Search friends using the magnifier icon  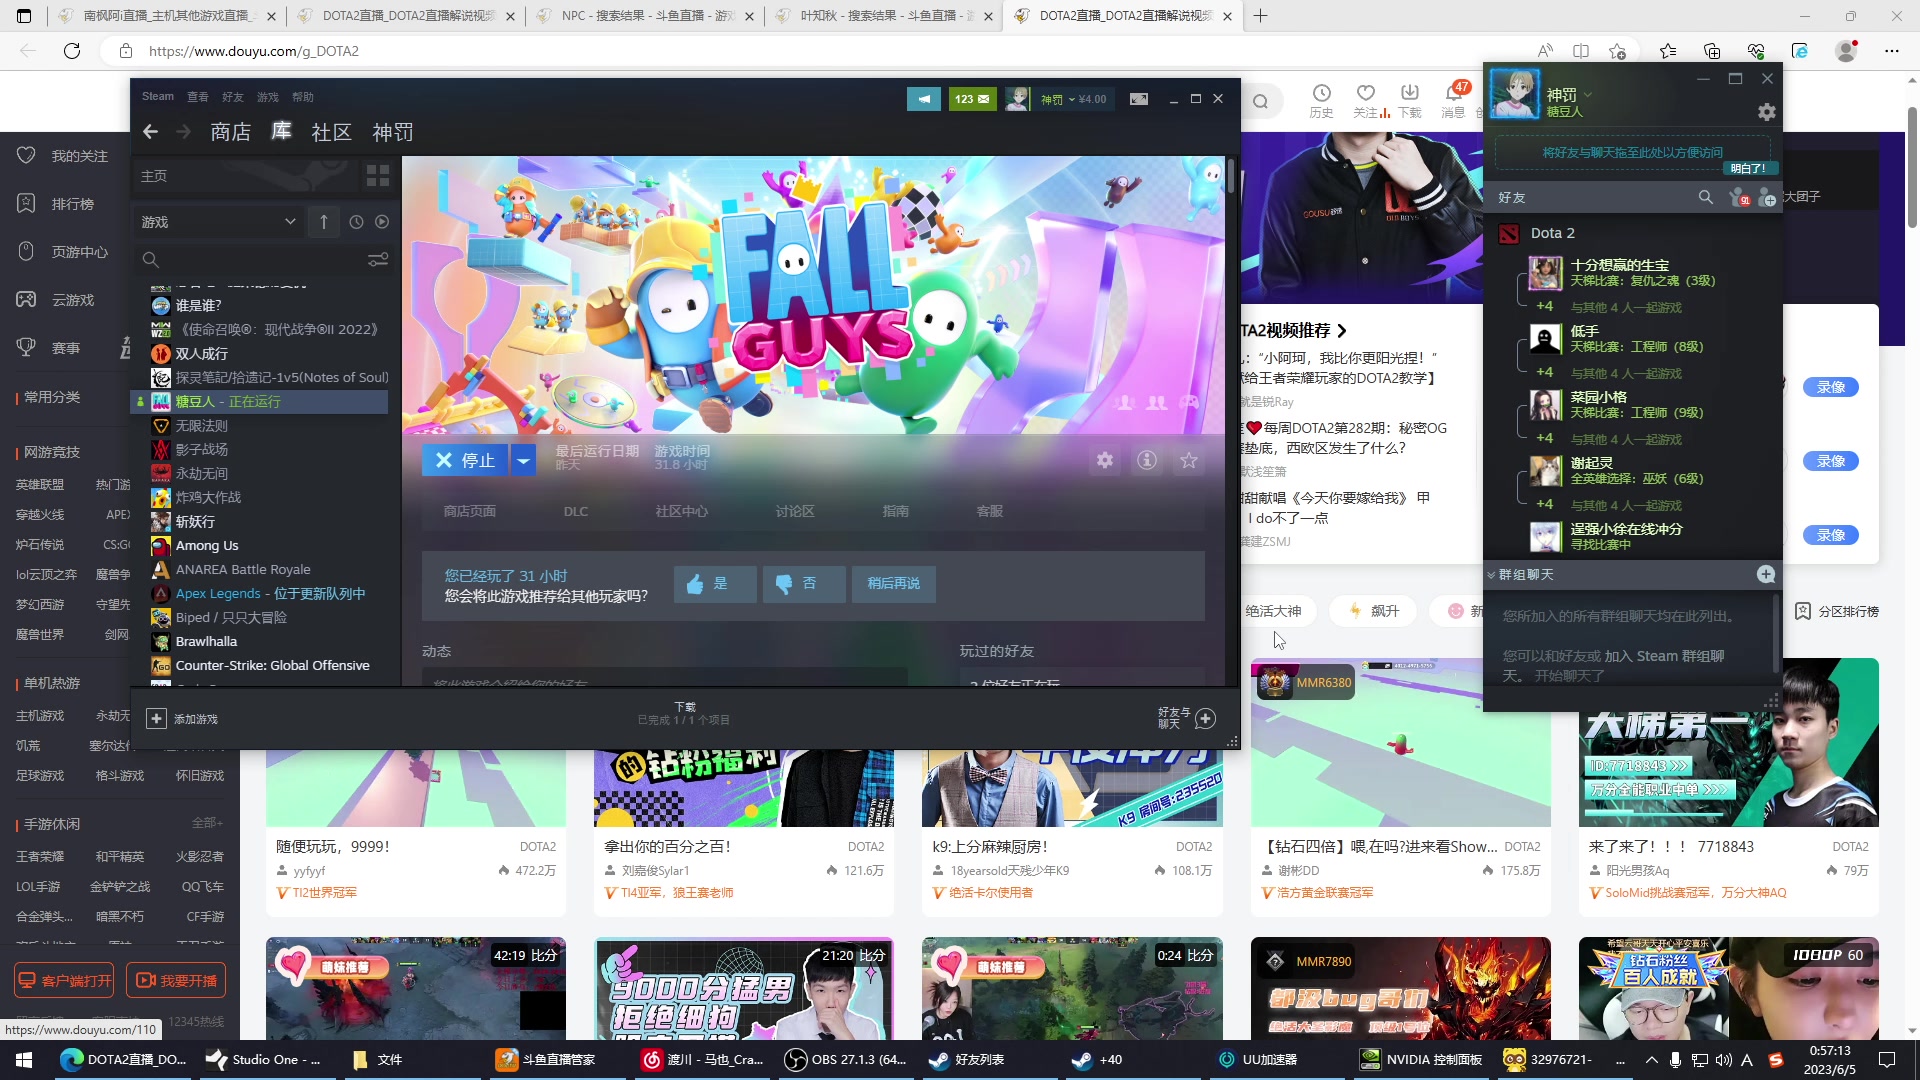1706,197
